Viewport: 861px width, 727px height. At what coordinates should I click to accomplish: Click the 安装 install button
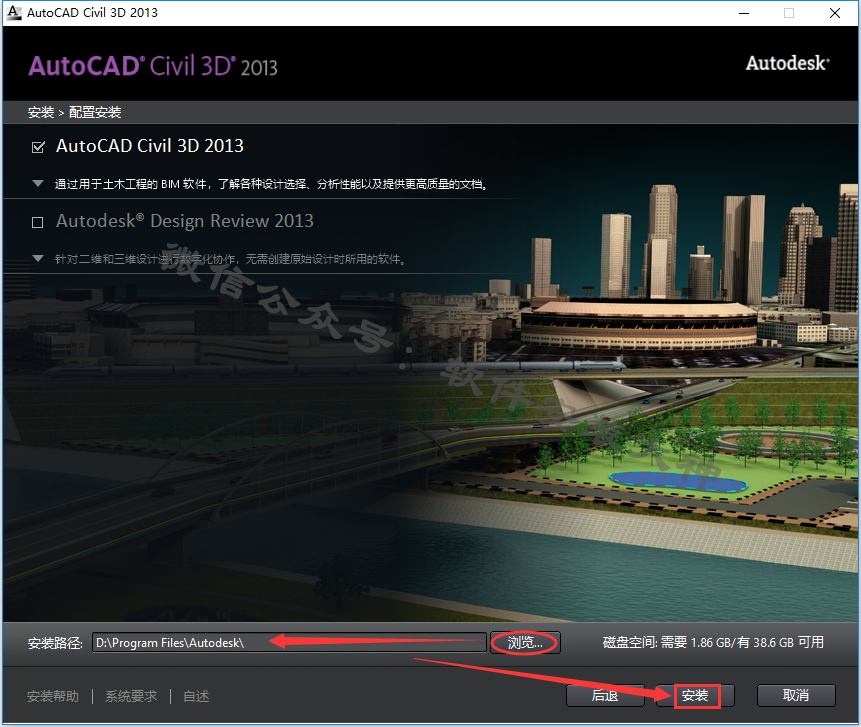695,696
